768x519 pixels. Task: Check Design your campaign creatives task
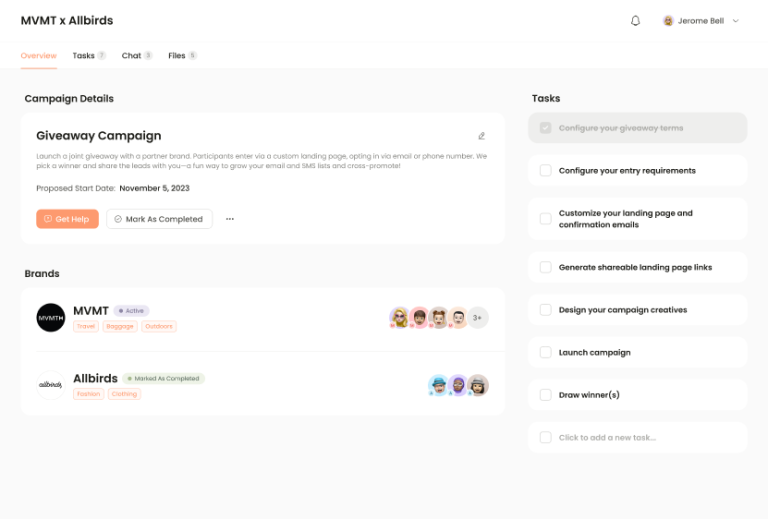pyautogui.click(x=546, y=309)
